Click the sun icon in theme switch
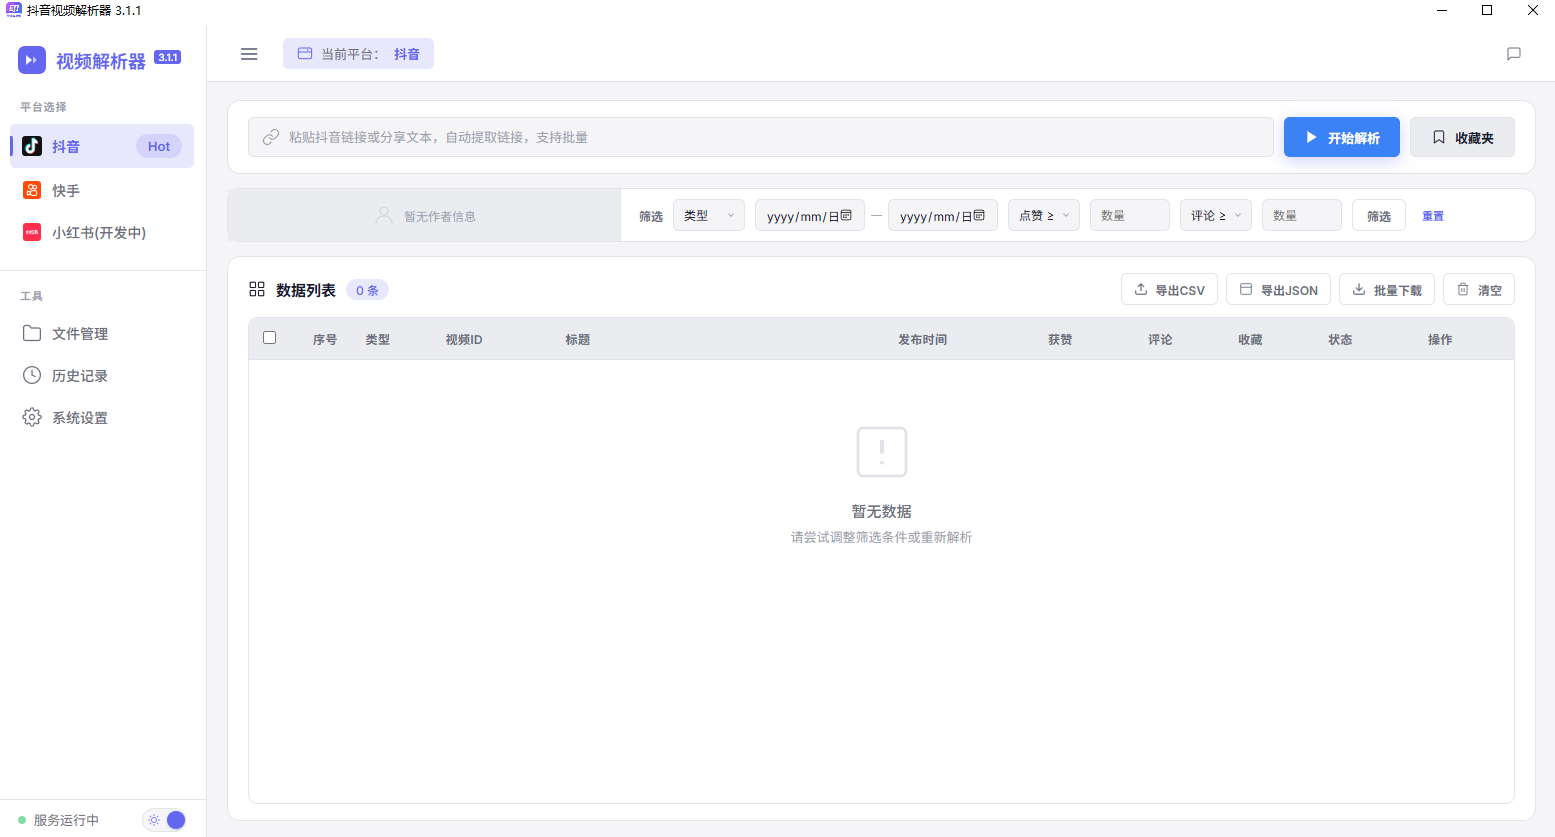Image resolution: width=1555 pixels, height=837 pixels. point(153,820)
